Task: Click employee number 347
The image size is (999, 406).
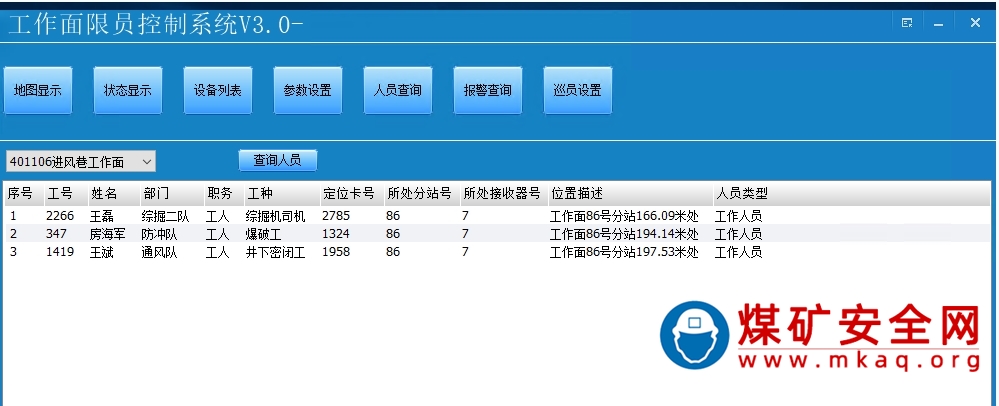Action: (56, 234)
